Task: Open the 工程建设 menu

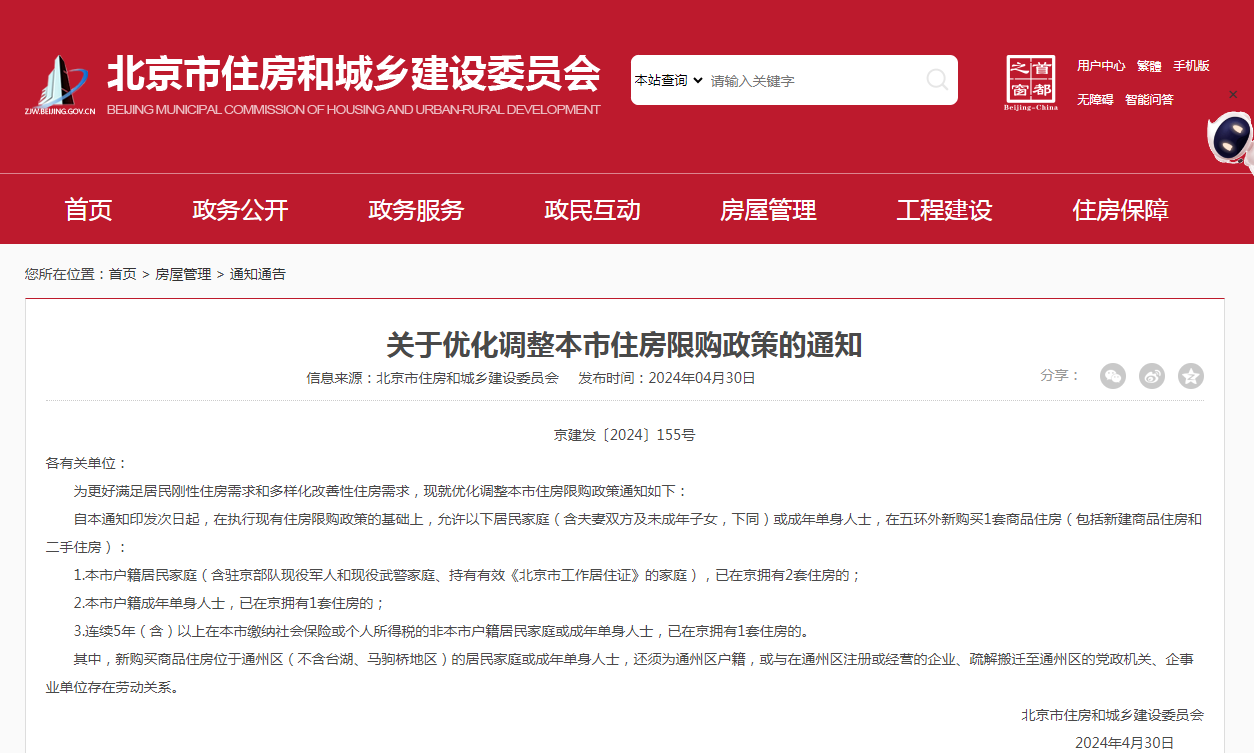Action: (x=944, y=210)
